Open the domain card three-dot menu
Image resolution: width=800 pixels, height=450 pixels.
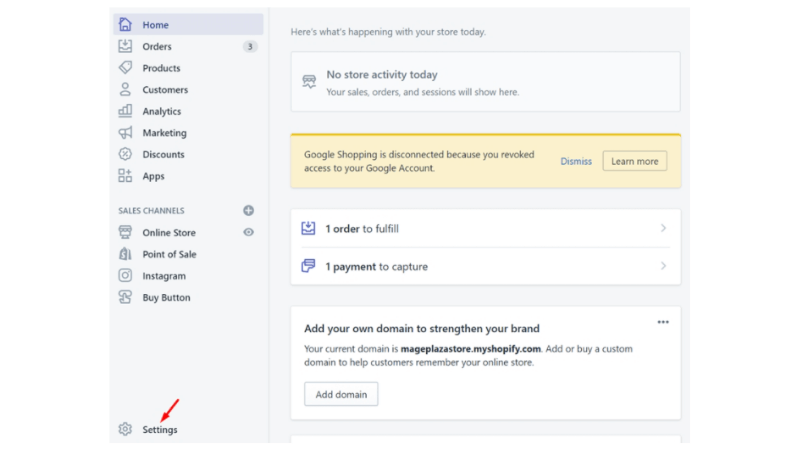[663, 322]
